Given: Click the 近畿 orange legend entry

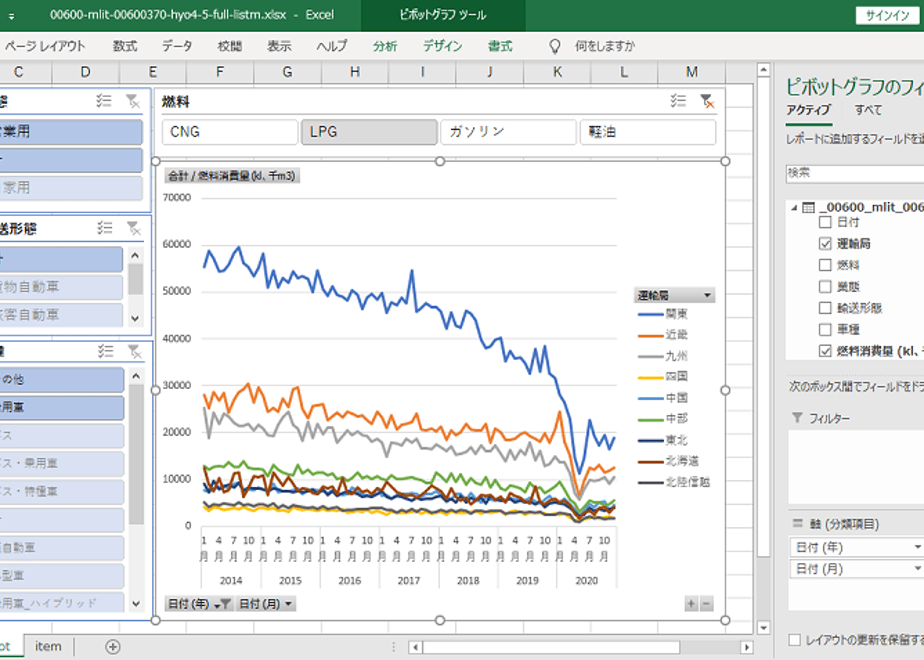Looking at the screenshot, I should tap(663, 335).
